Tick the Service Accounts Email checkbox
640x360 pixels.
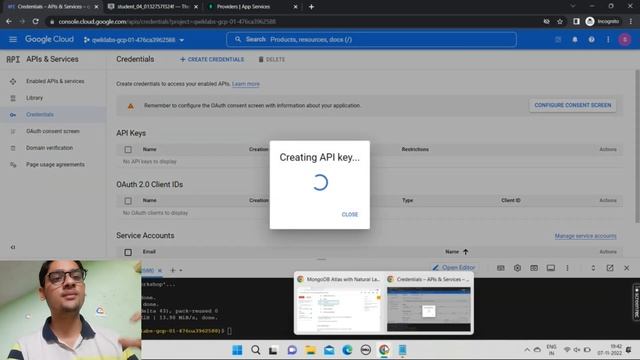point(128,252)
